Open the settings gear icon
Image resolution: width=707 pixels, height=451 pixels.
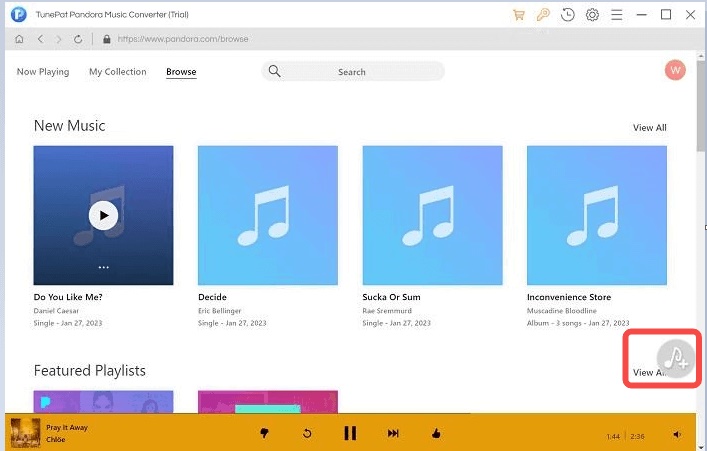click(592, 15)
